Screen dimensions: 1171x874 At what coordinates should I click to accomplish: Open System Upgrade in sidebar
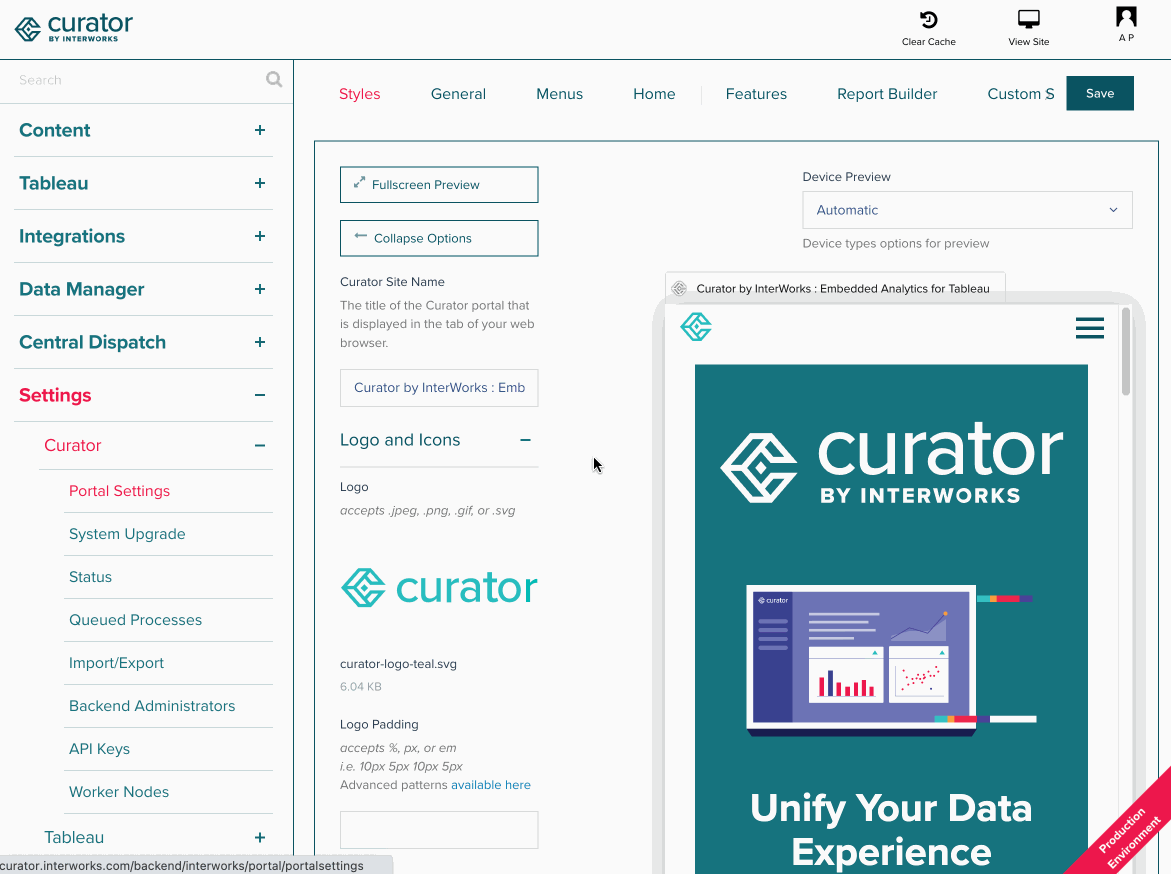click(127, 534)
